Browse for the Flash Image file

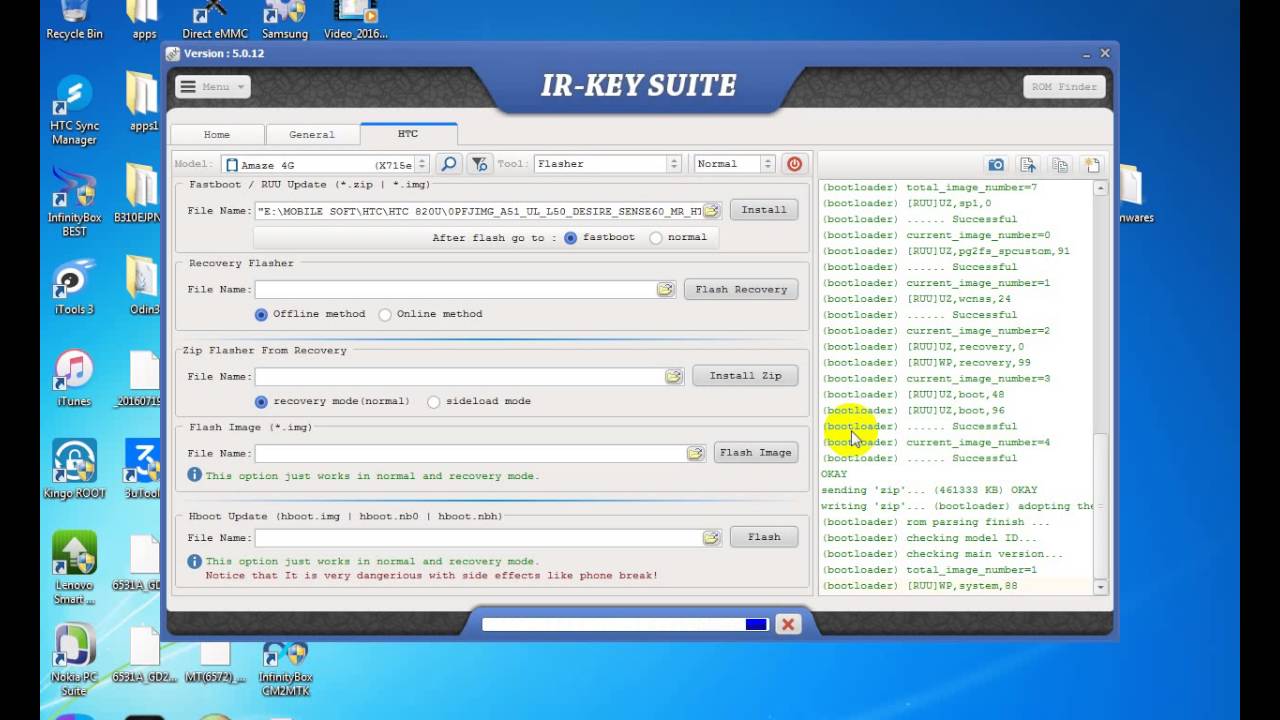[695, 453]
